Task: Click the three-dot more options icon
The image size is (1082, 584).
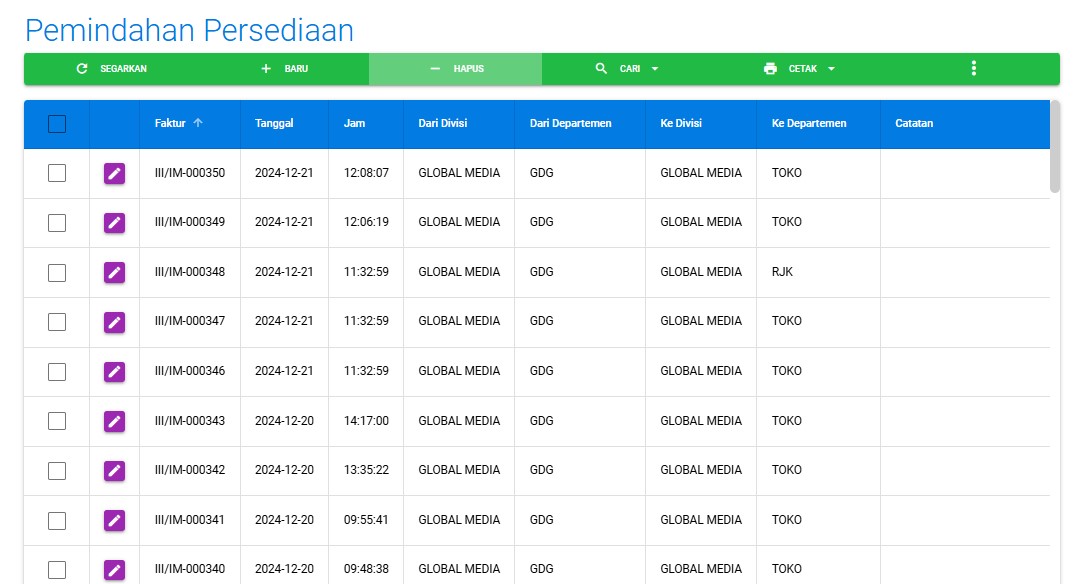Action: (x=973, y=69)
